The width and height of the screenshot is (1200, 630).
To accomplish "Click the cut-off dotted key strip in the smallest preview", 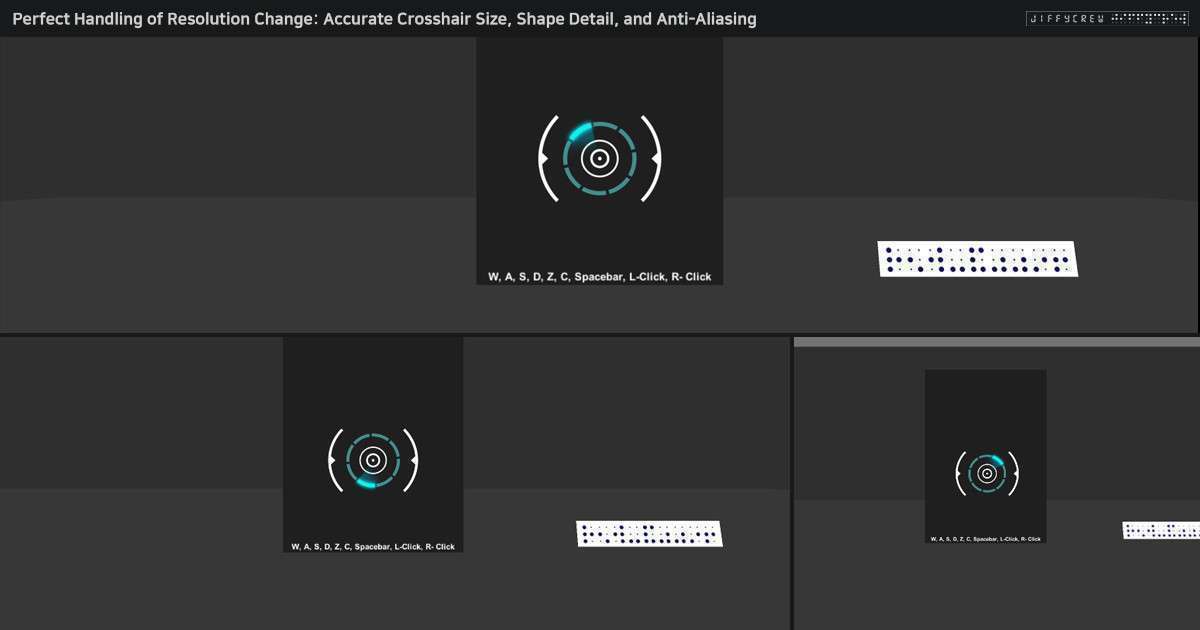I will [1161, 531].
